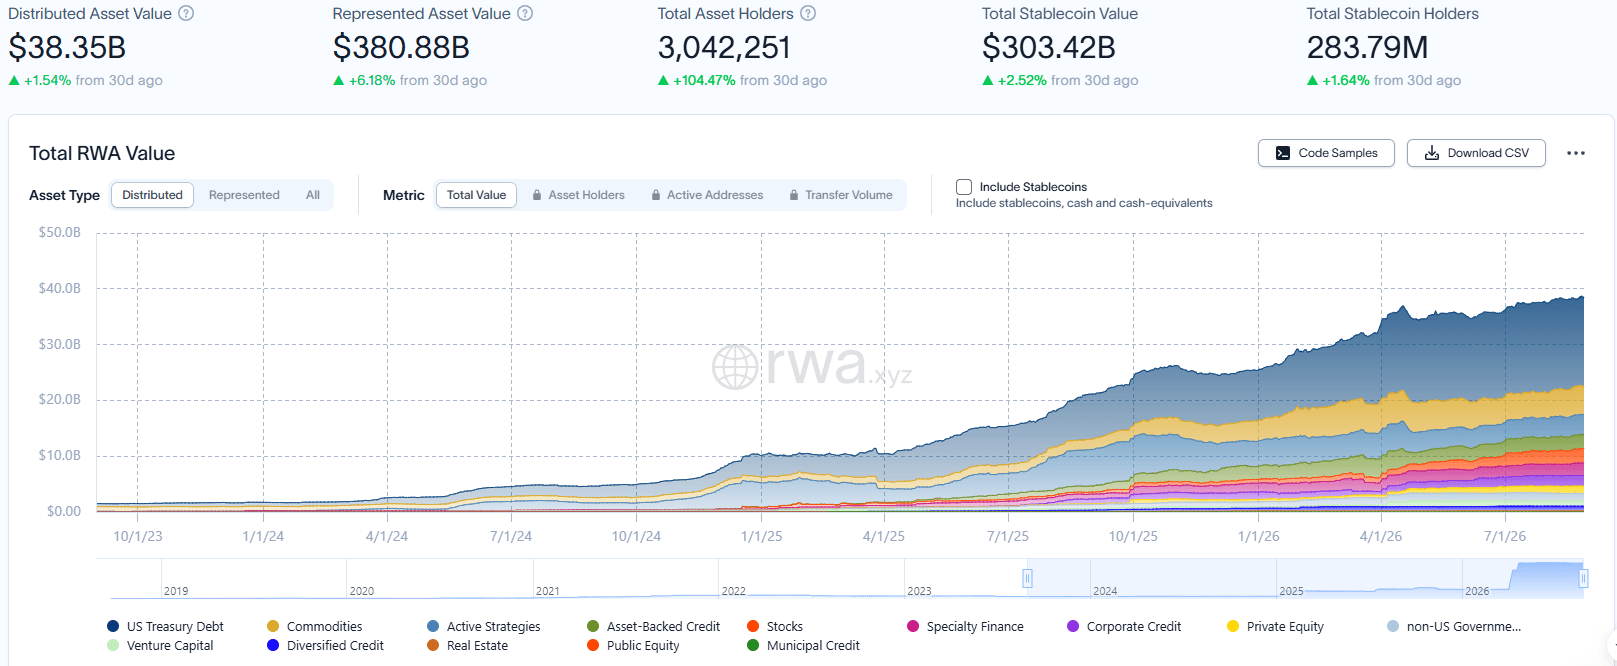Click the lock icon on Transfer Volume metric

794,195
